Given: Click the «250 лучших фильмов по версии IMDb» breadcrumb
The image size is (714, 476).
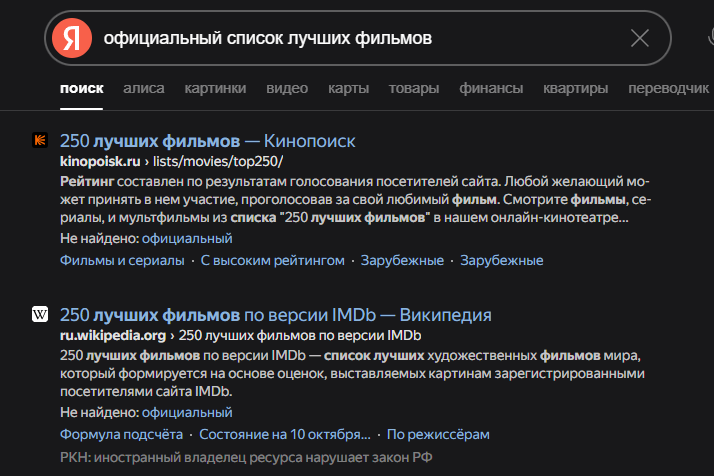Looking at the screenshot, I should click(x=300, y=335).
